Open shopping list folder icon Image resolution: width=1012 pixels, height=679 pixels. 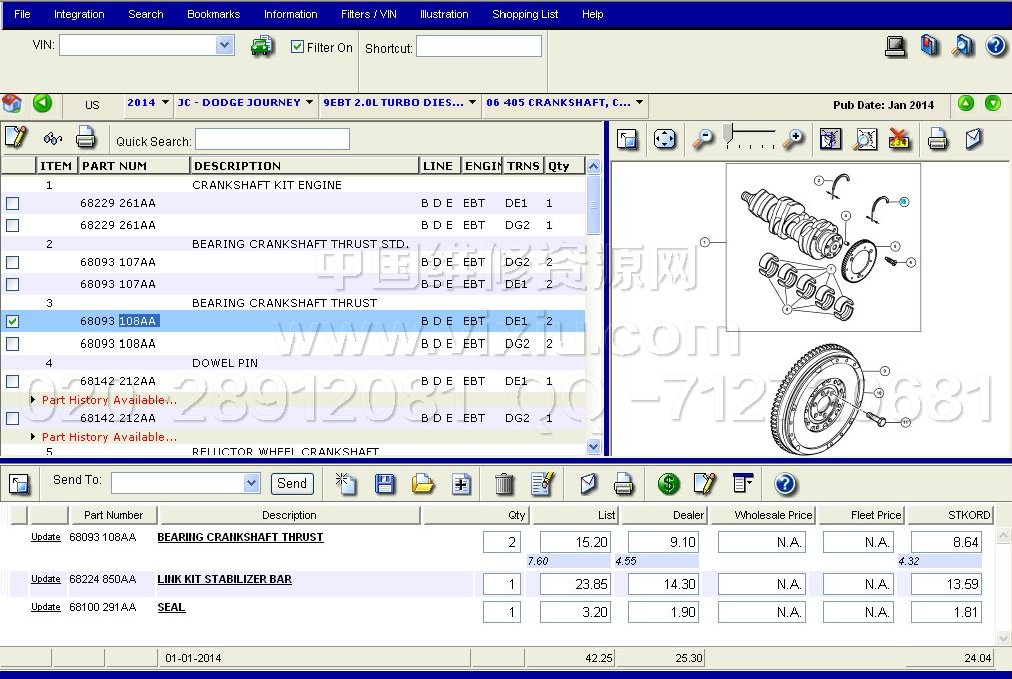423,484
